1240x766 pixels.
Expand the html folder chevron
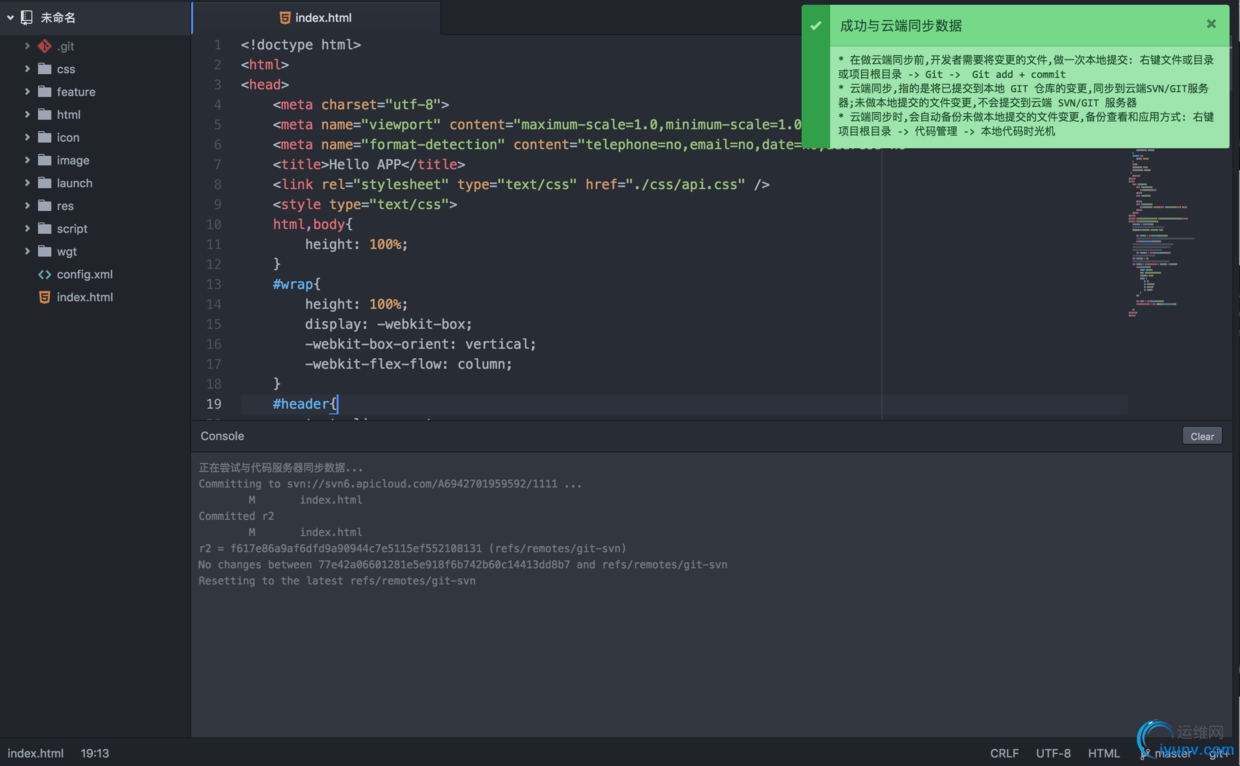pos(27,115)
